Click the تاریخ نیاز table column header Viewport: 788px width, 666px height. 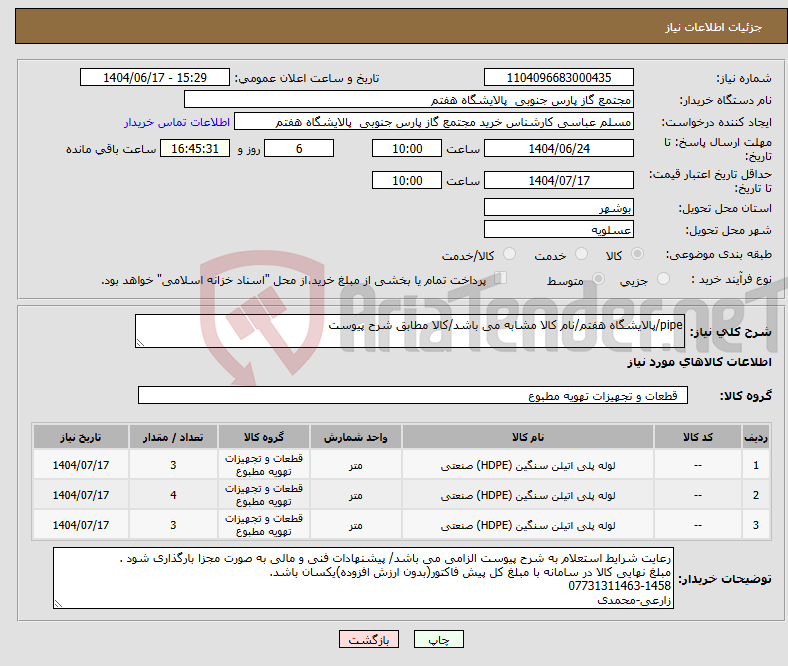pyautogui.click(x=80, y=438)
